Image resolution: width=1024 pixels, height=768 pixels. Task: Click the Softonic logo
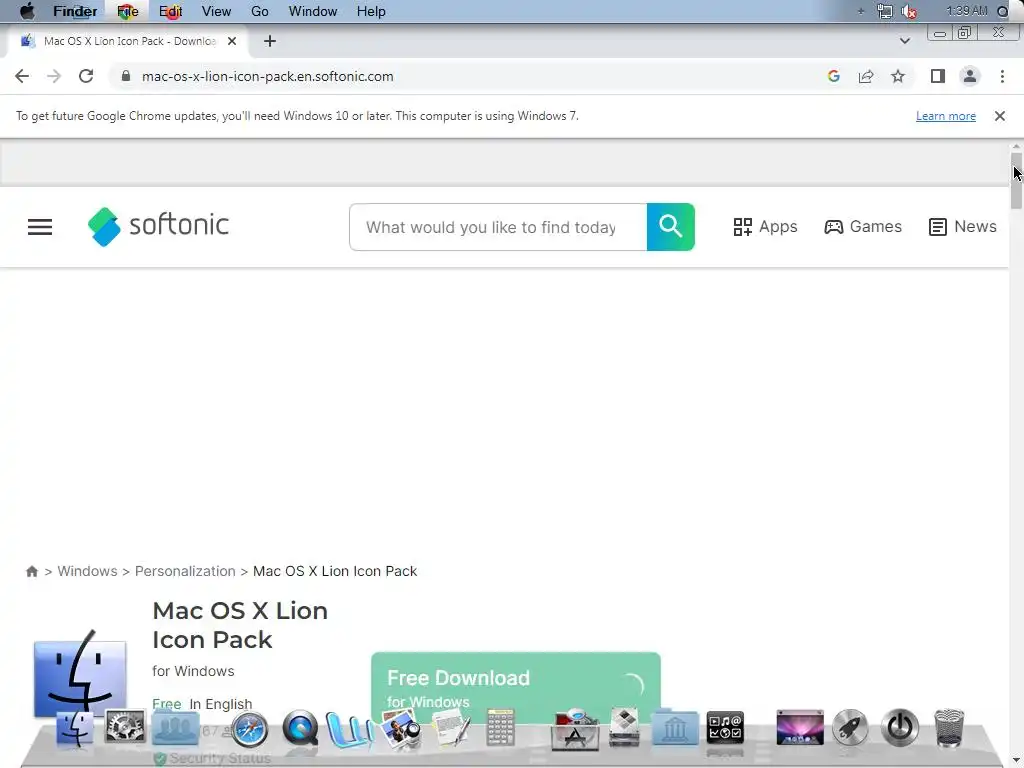[x=158, y=226]
